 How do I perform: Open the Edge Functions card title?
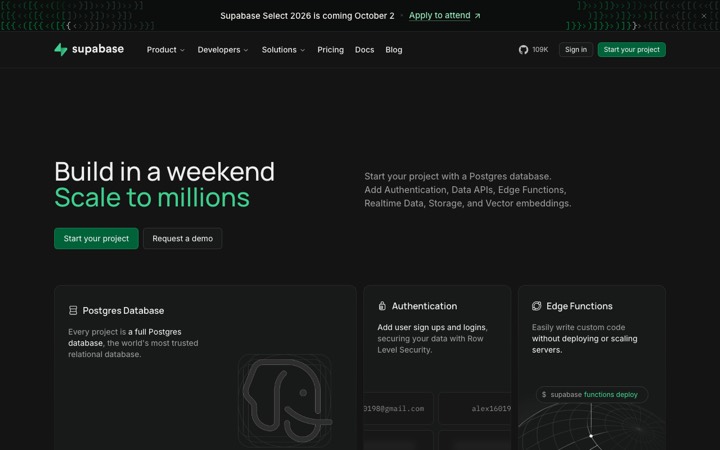click(579, 306)
